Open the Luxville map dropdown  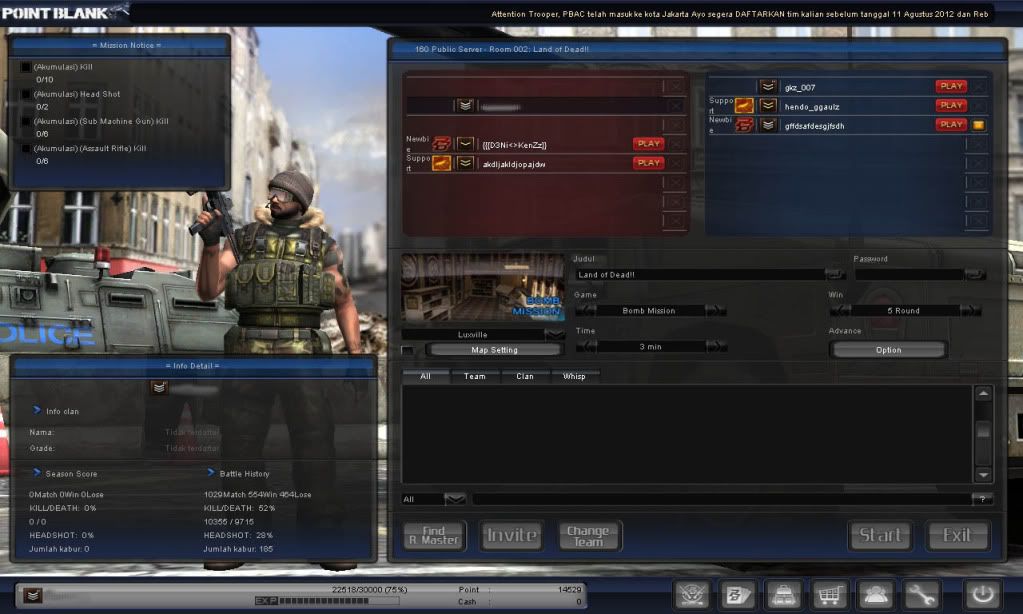click(x=555, y=334)
